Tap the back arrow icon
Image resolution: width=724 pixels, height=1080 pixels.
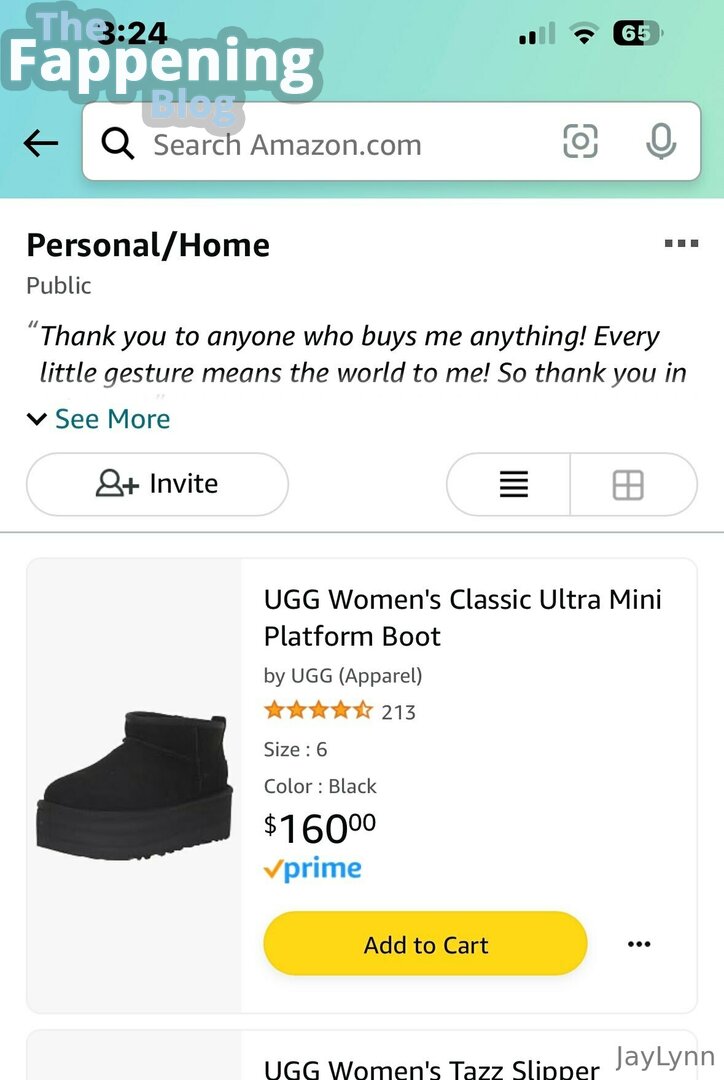coord(41,144)
